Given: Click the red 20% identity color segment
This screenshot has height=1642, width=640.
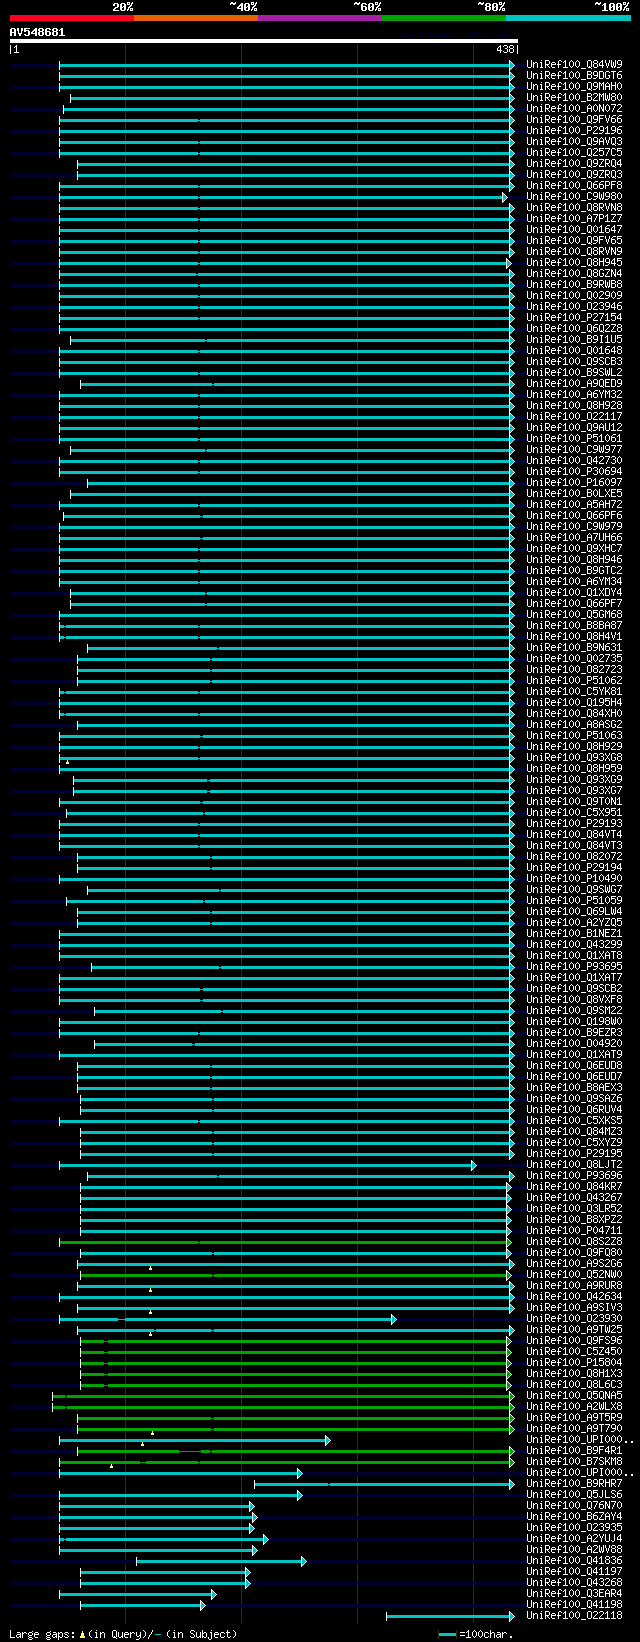Looking at the screenshot, I should click(x=71, y=18).
